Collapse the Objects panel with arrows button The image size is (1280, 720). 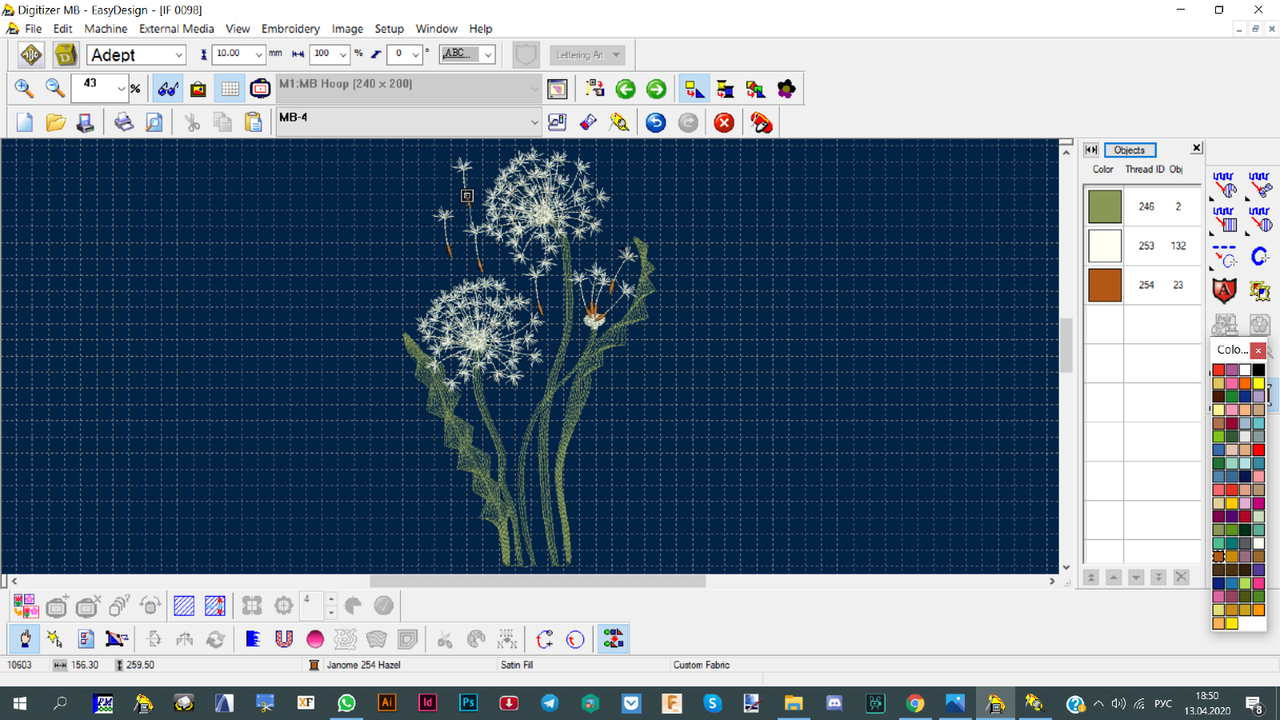1091,150
